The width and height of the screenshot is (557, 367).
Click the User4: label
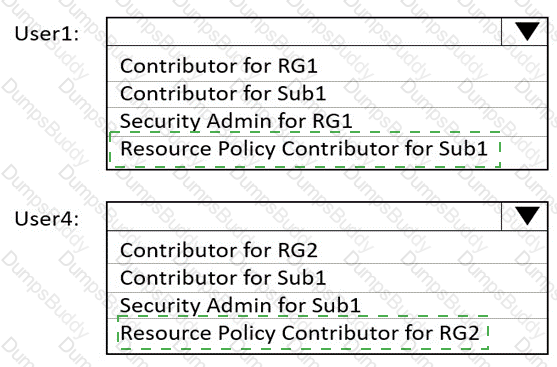click(47, 218)
